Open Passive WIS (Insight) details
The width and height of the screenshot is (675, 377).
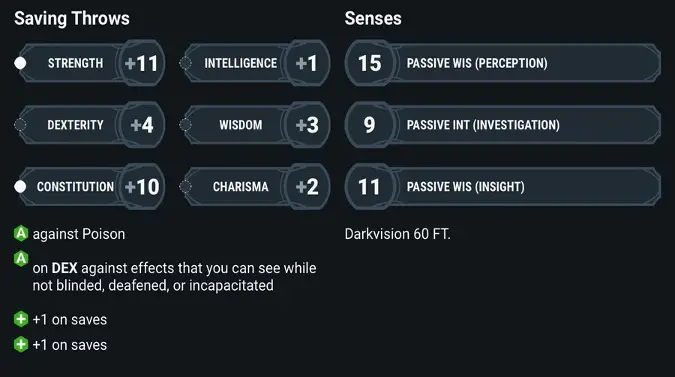click(x=503, y=186)
